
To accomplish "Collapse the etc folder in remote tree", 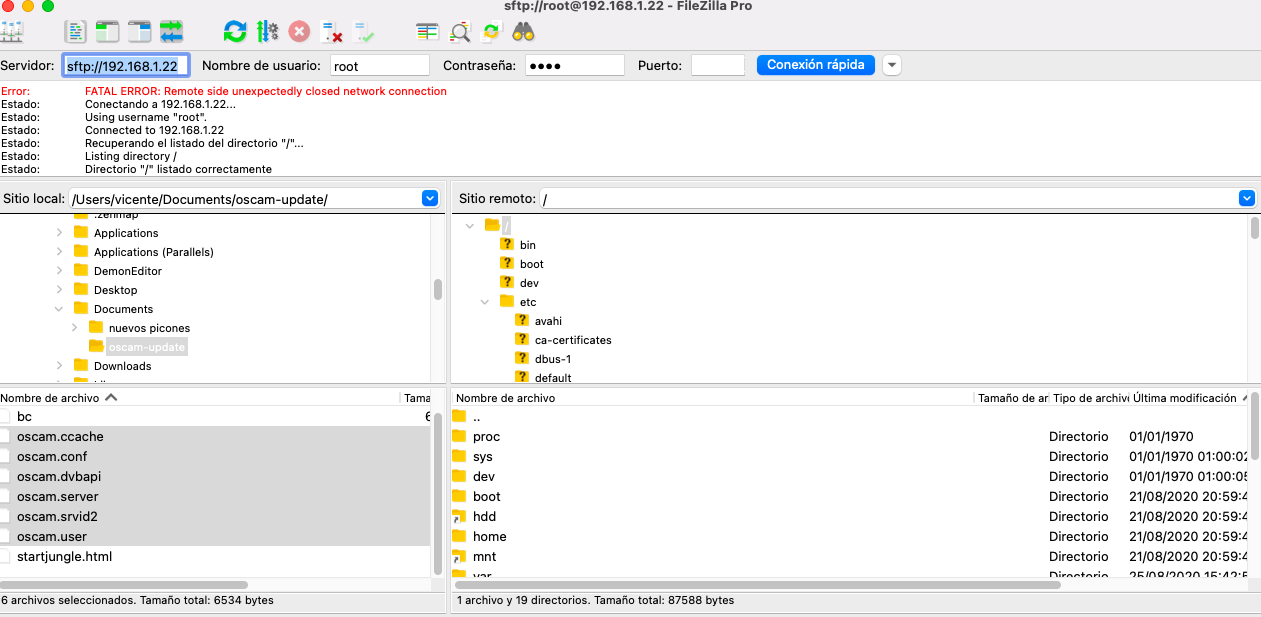I will coord(485,302).
